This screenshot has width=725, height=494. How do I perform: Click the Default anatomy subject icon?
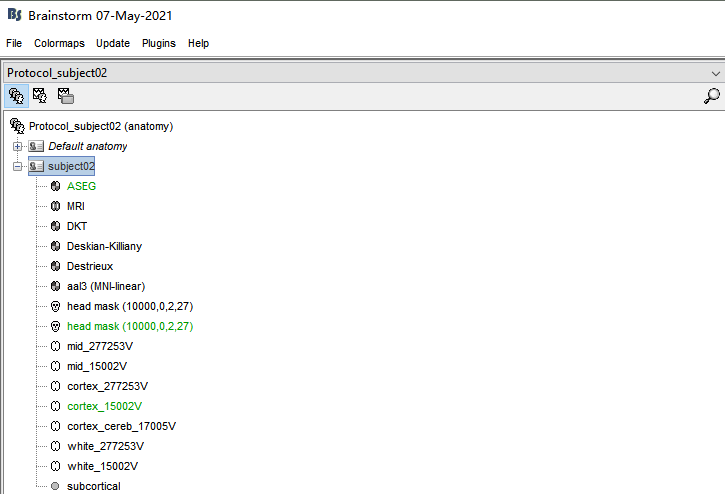click(x=36, y=146)
